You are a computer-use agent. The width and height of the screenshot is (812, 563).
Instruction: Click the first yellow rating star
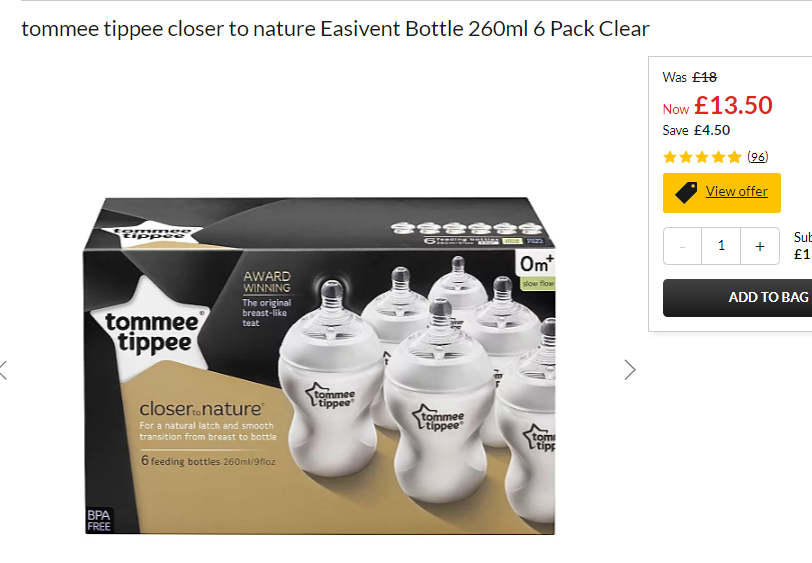(670, 157)
